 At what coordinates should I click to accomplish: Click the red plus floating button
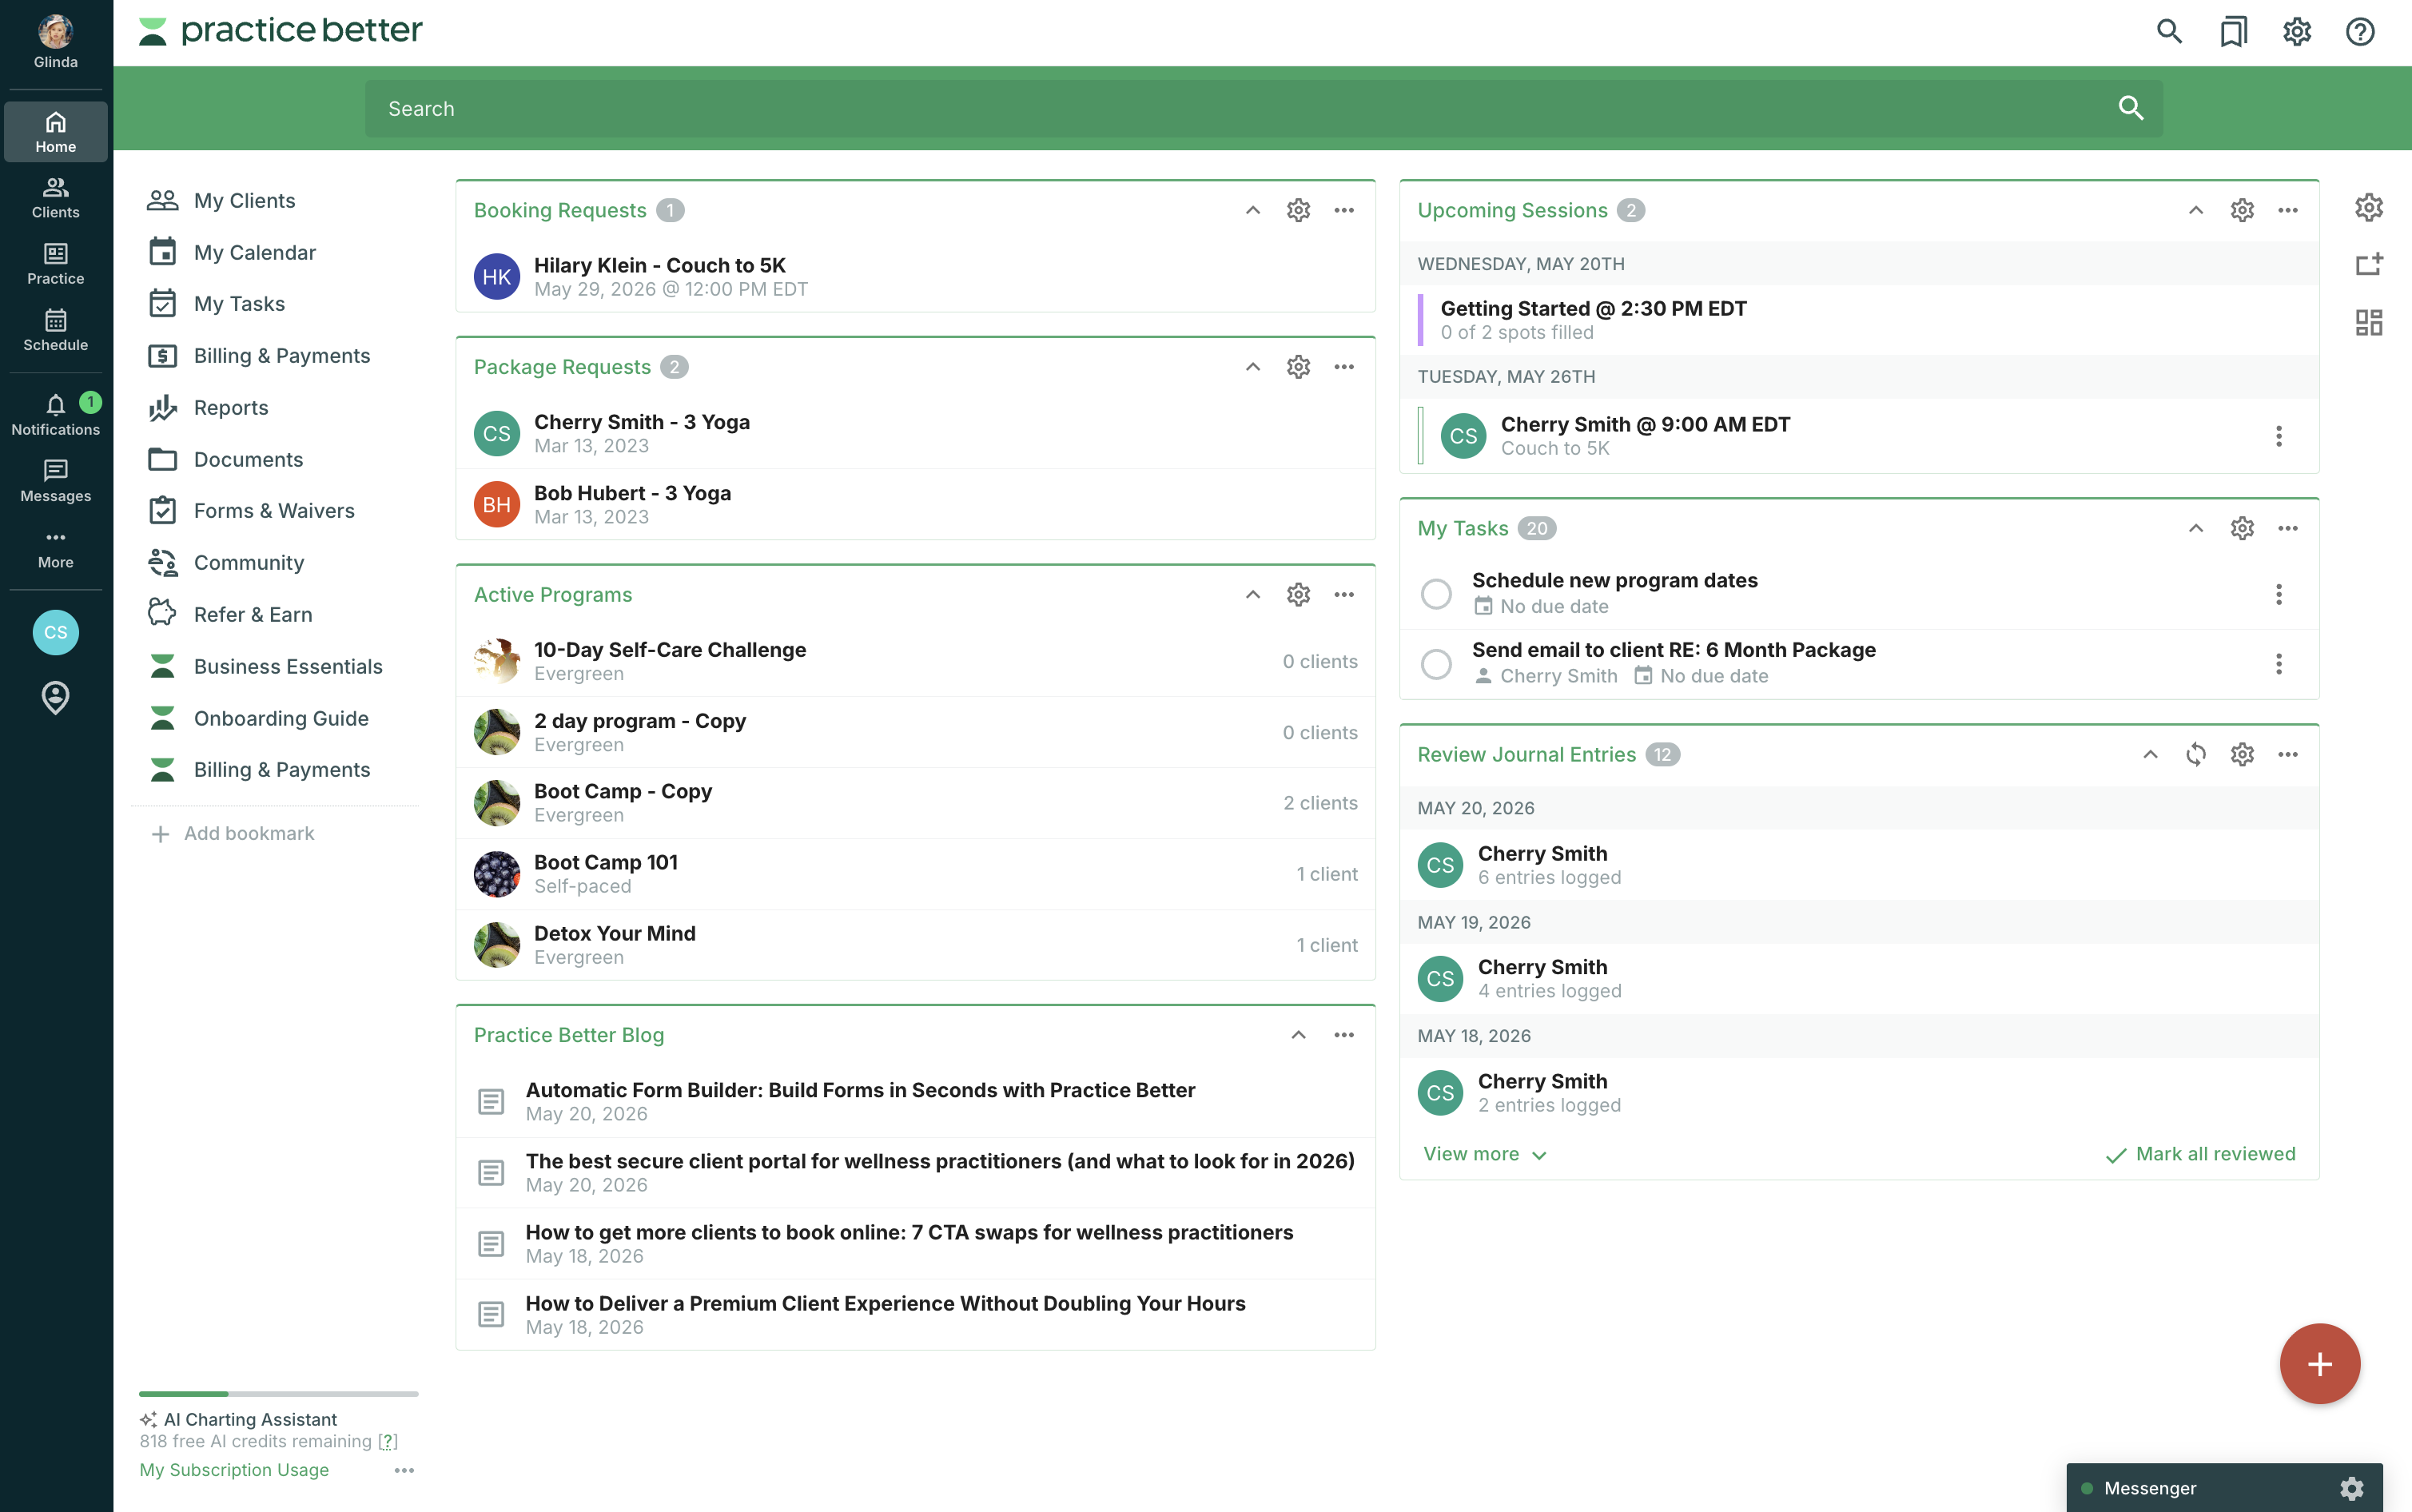coord(2320,1364)
